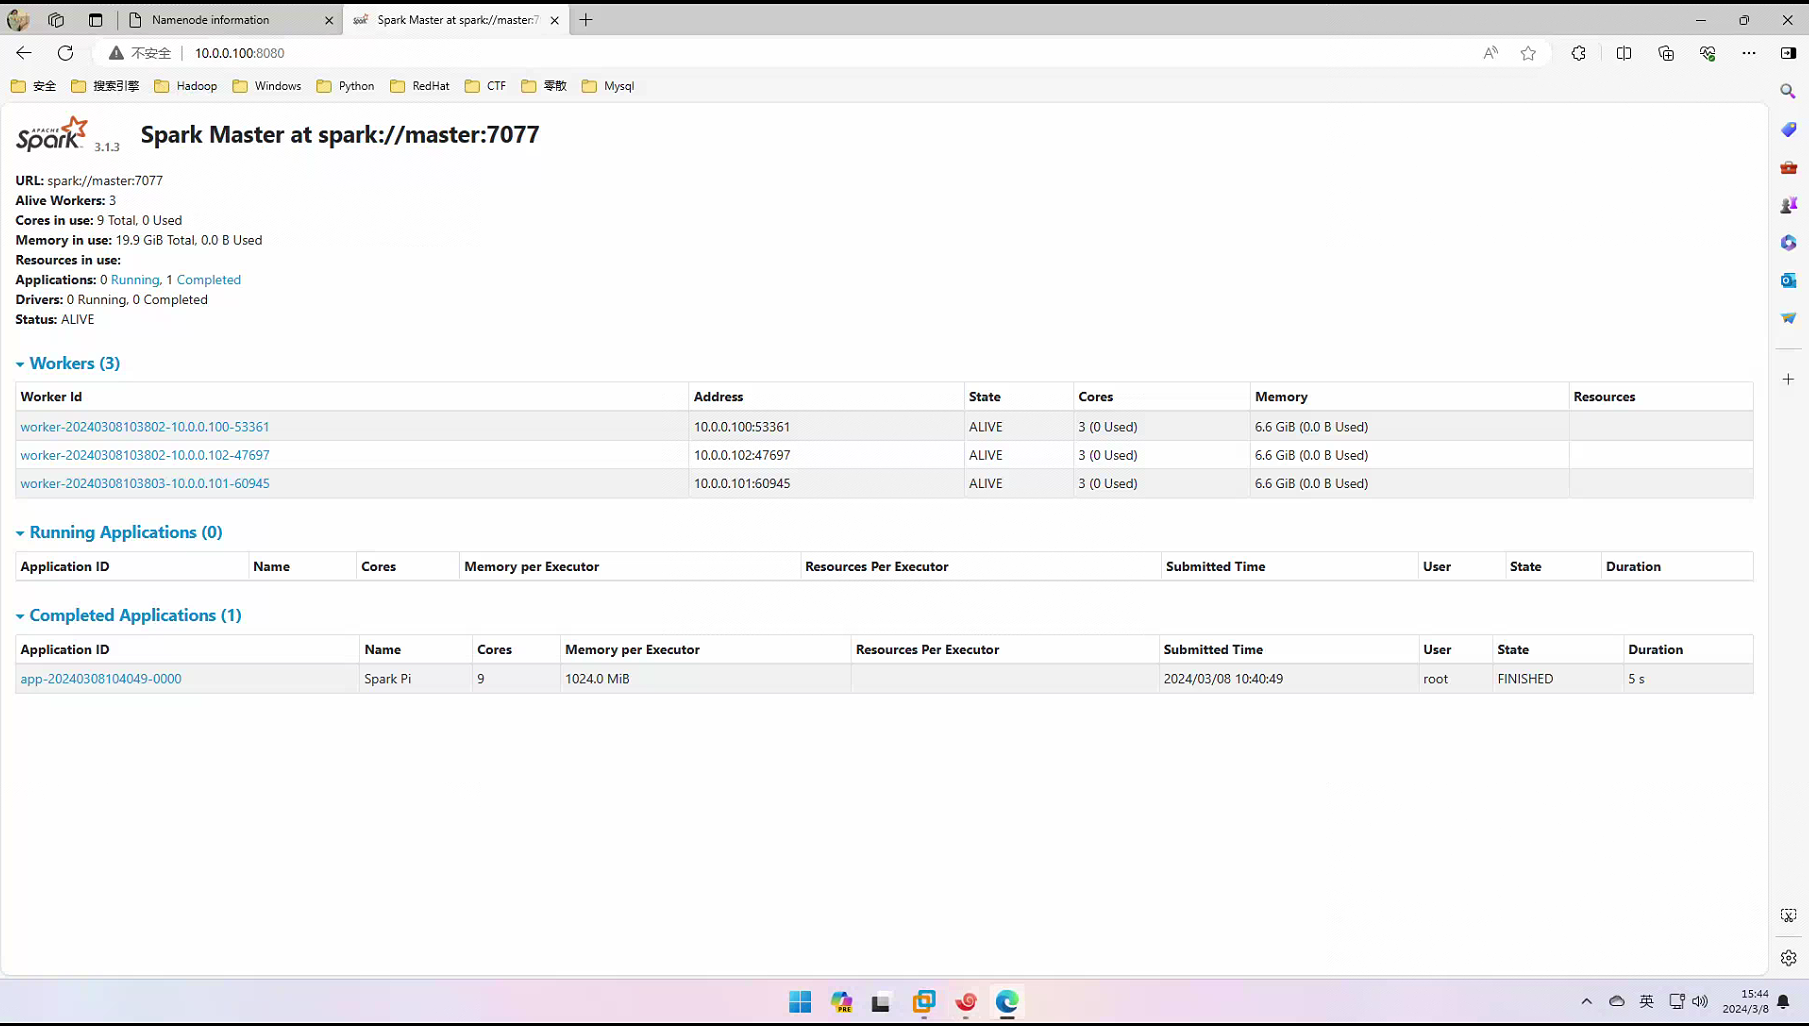This screenshot has width=1809, height=1026.
Task: Collapse the Running Applications (0) section
Action: tap(119, 532)
